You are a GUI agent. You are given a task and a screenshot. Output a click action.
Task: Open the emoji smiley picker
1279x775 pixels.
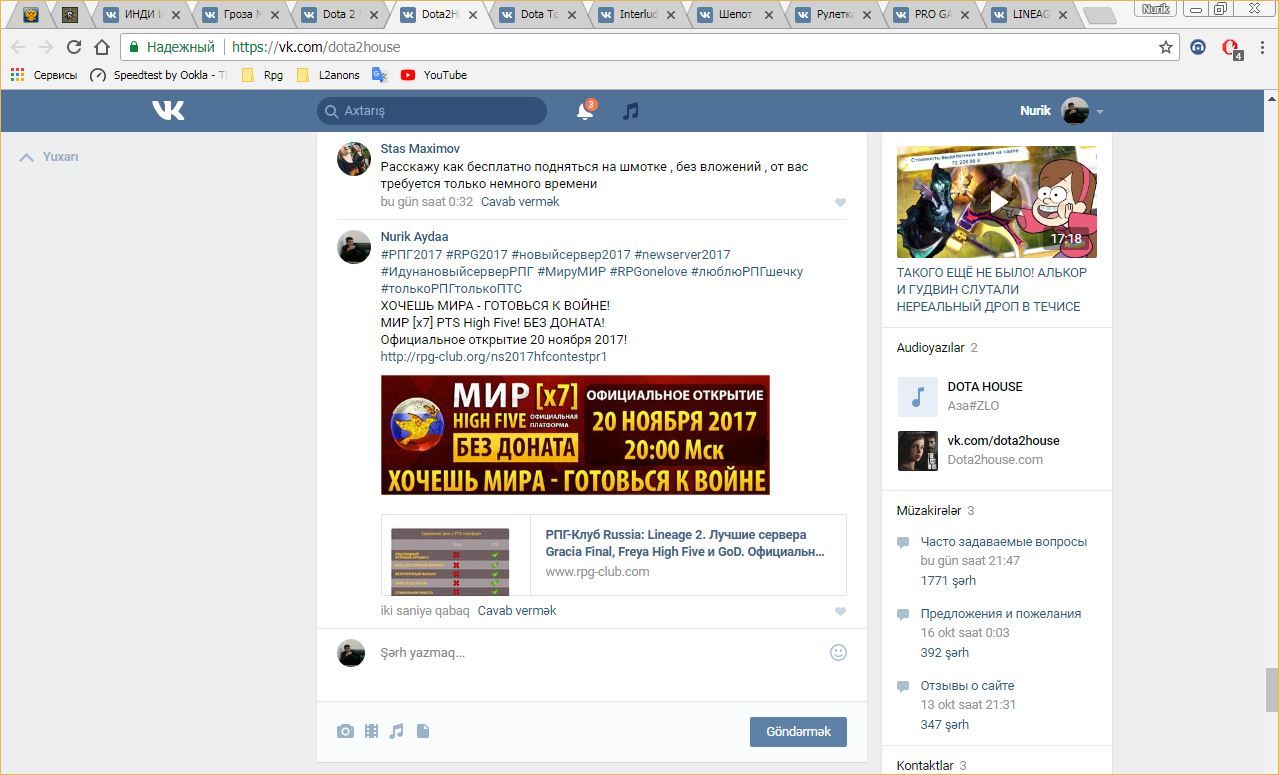click(x=838, y=653)
